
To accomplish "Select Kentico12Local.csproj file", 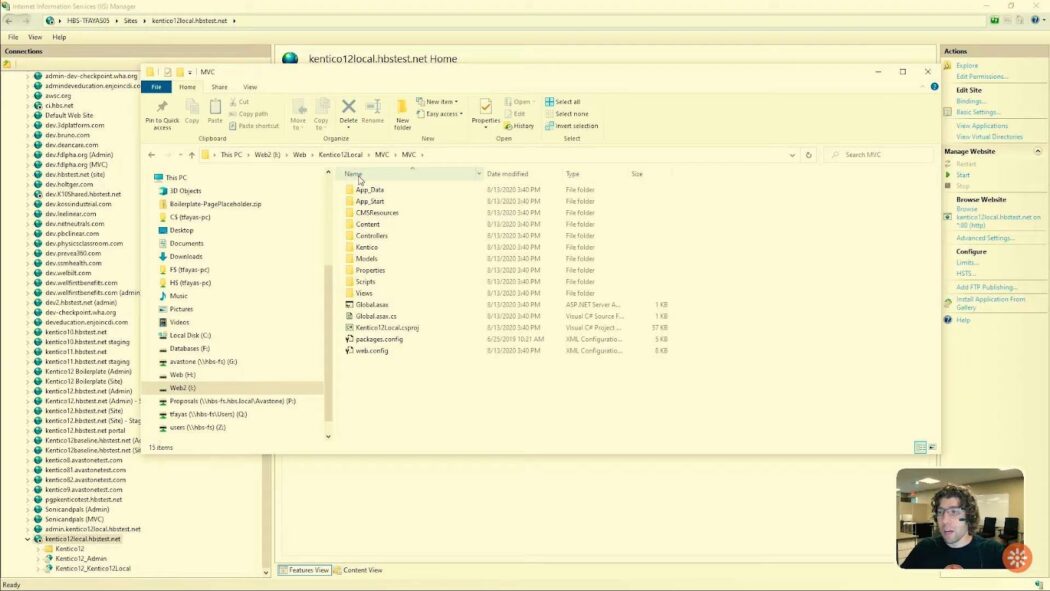I will [387, 328].
